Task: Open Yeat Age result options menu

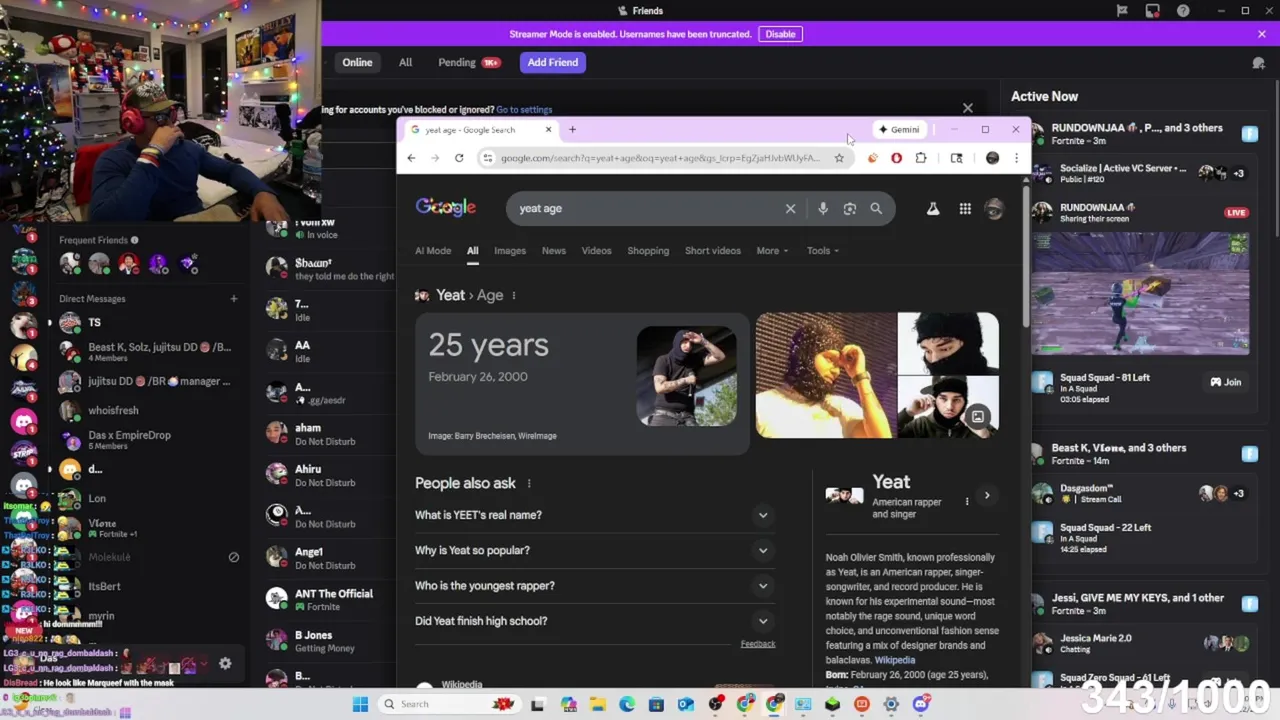Action: pyautogui.click(x=514, y=295)
